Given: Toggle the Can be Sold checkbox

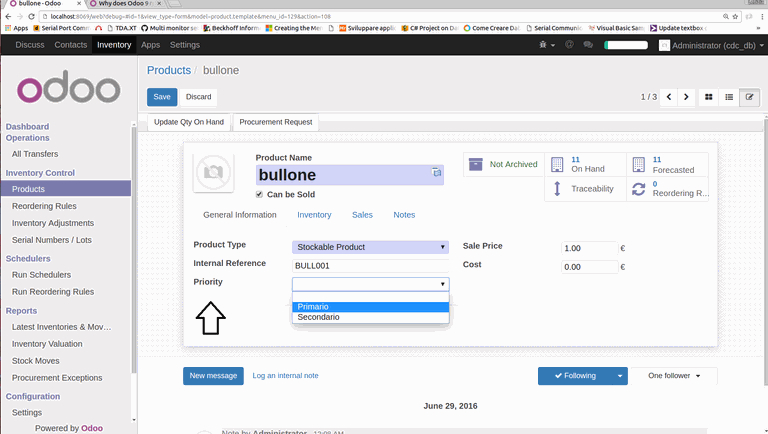Looking at the screenshot, I should coord(259,194).
